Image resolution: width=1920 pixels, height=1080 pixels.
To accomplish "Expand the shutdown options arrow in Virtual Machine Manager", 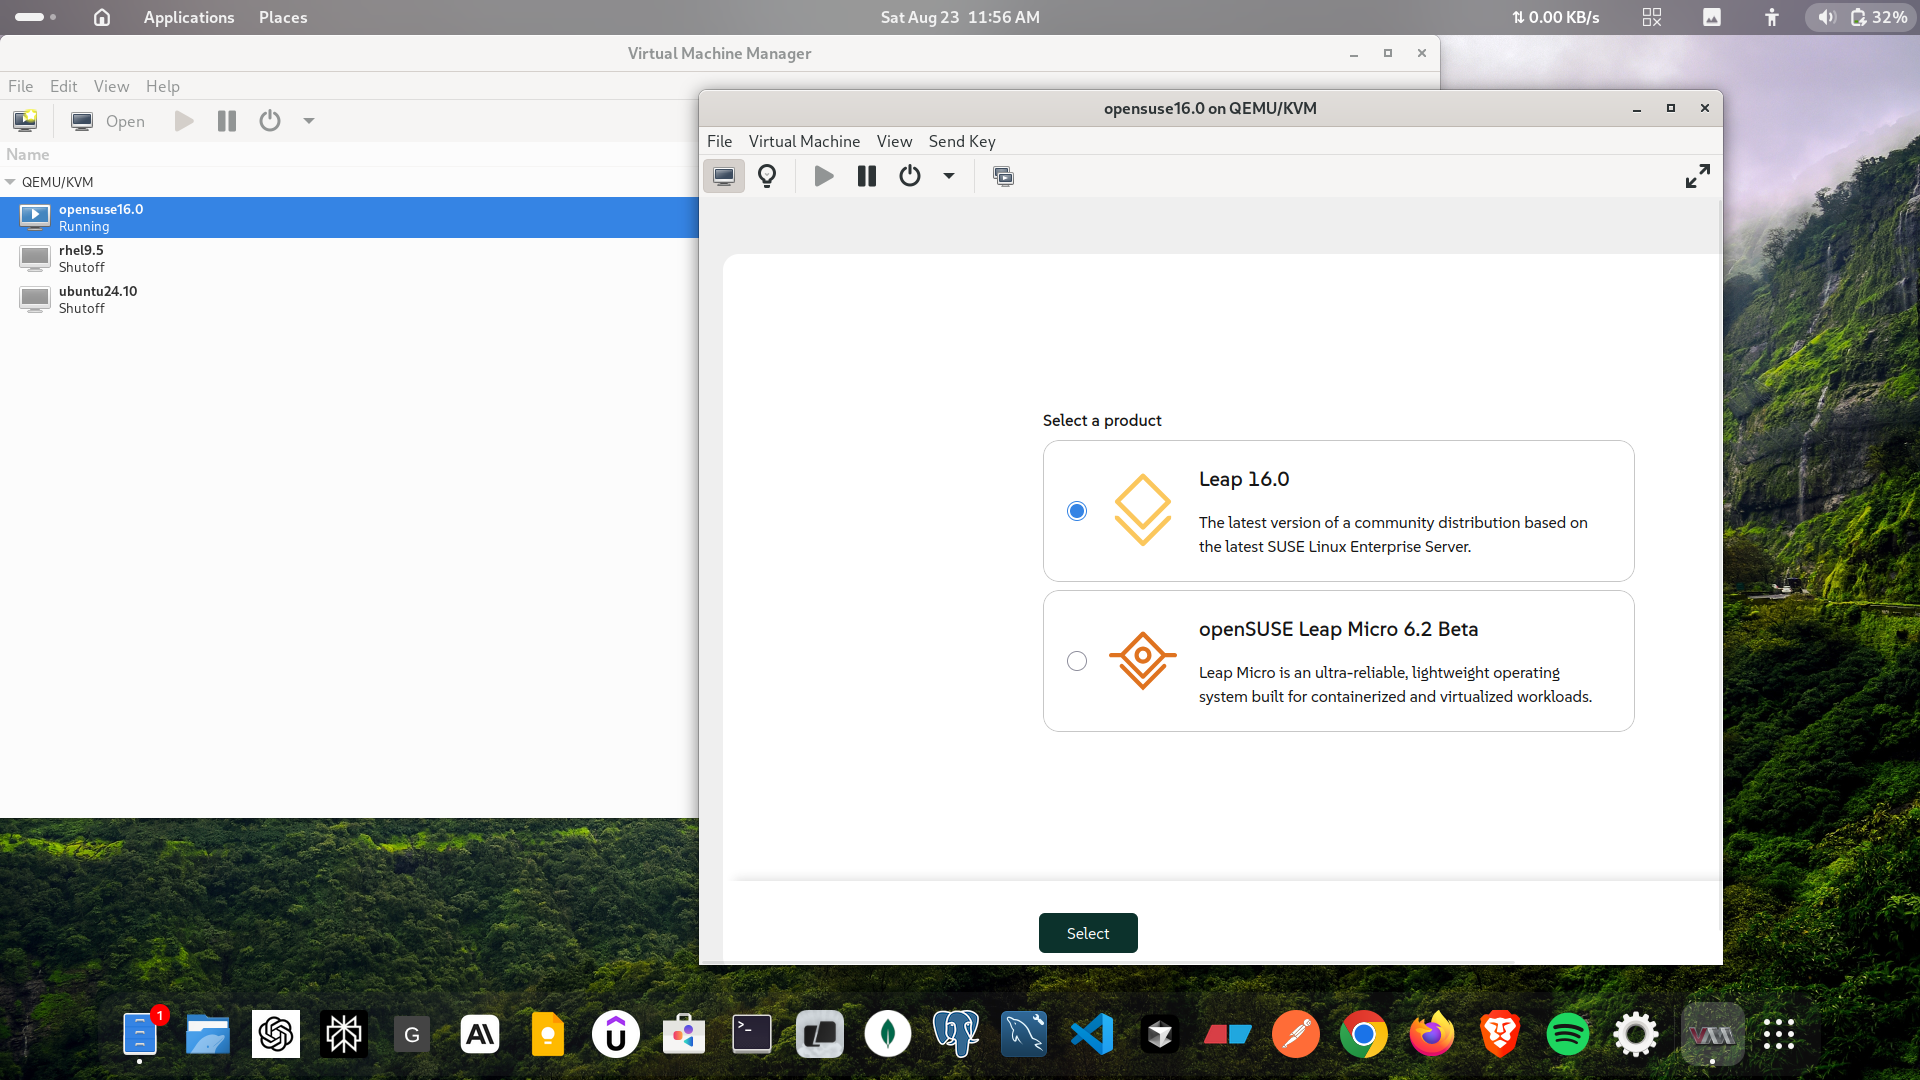I will tap(309, 121).
